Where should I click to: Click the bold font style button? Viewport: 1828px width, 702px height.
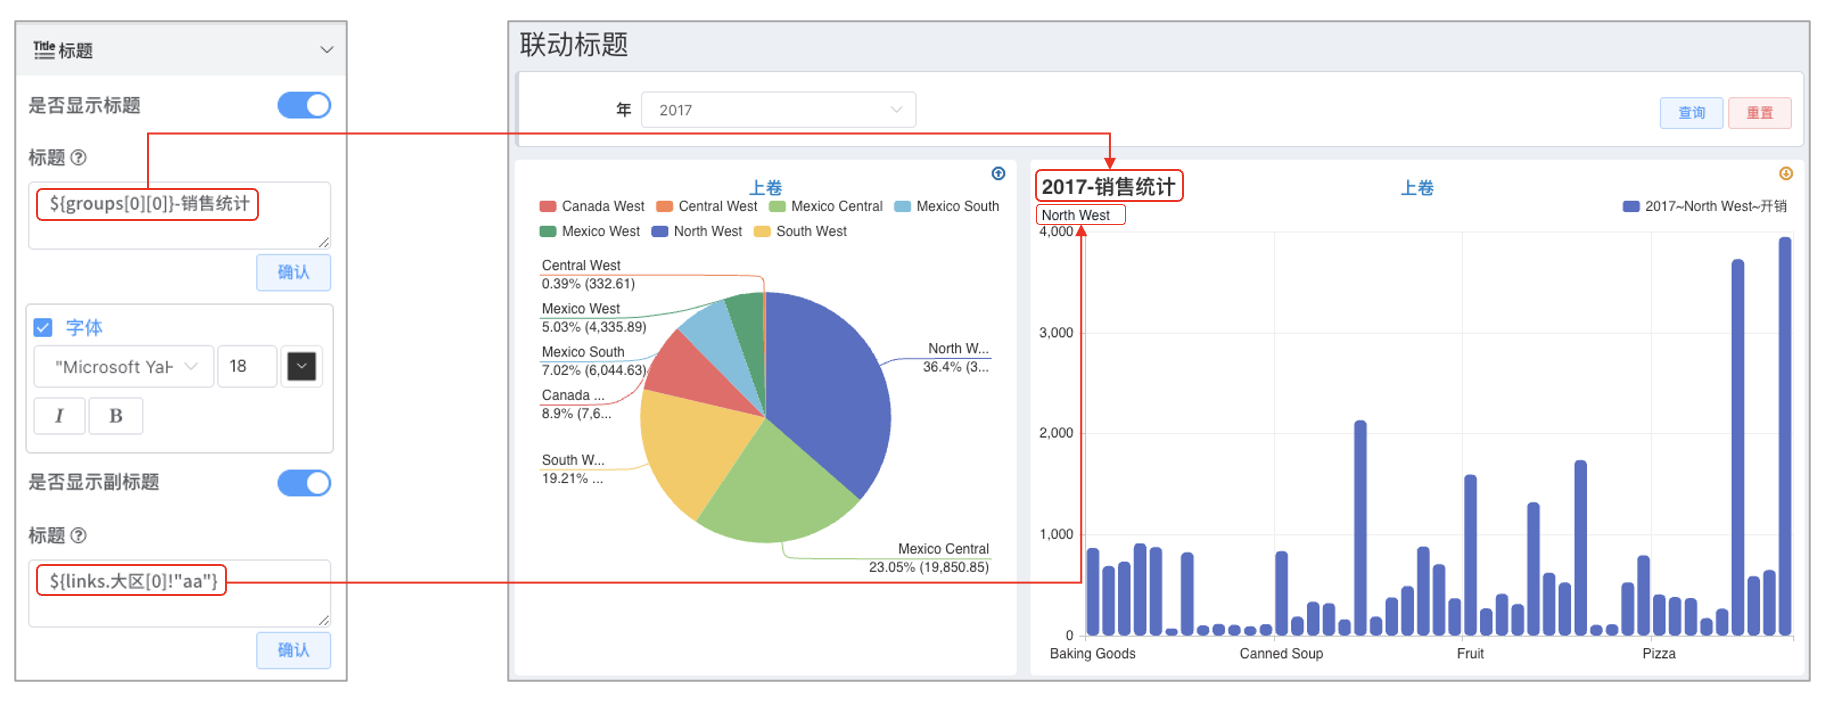[x=116, y=416]
